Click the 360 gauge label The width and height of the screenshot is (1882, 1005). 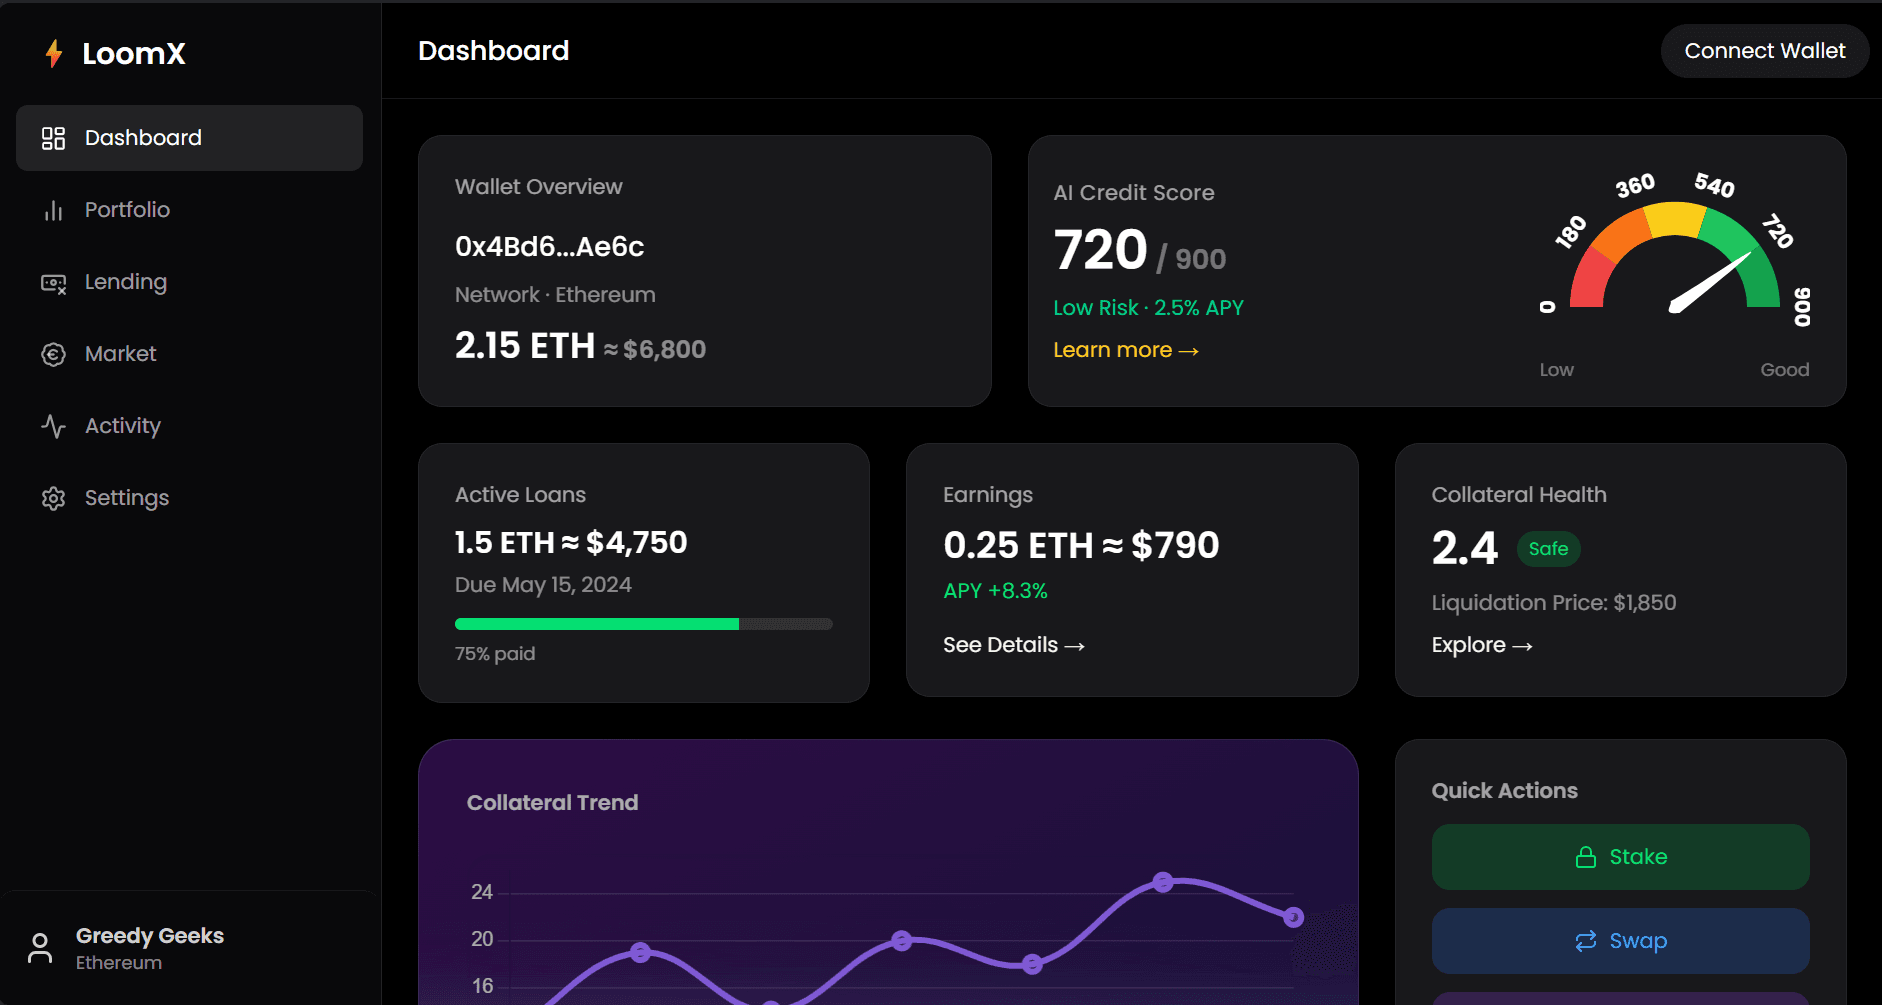coord(1635,186)
